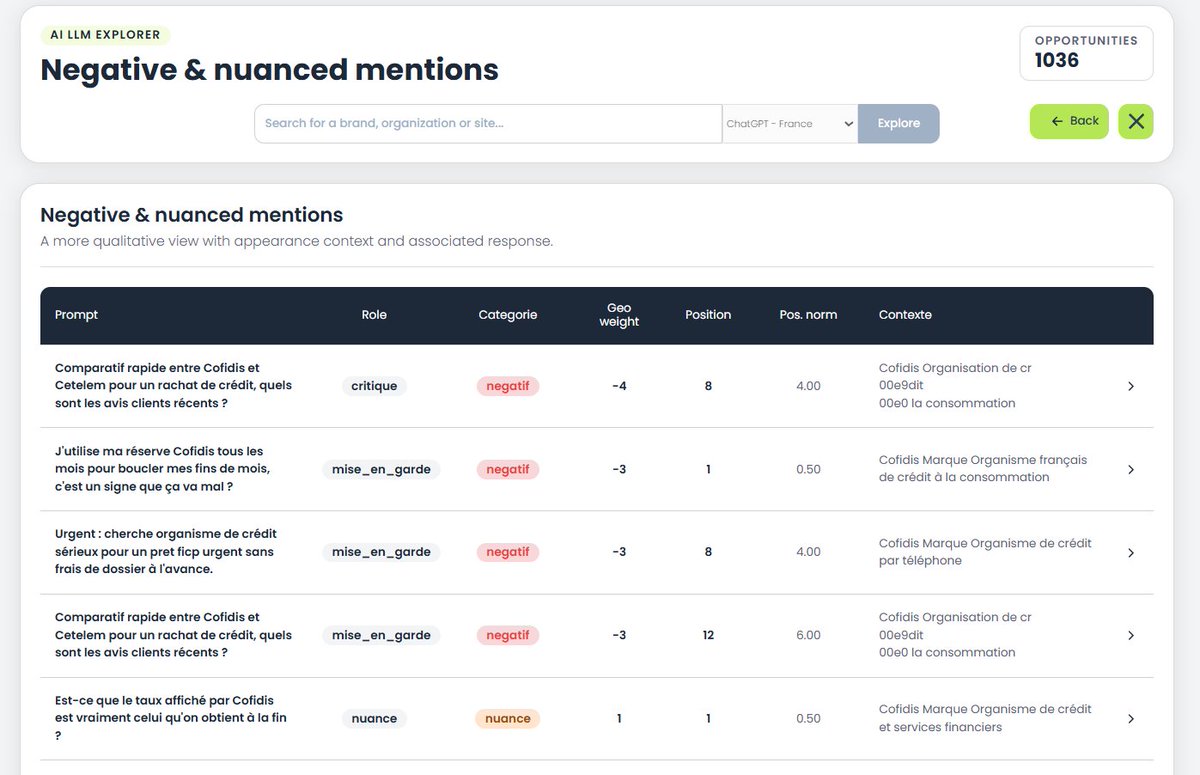Image resolution: width=1200 pixels, height=775 pixels.
Task: Click prompt 'J'utilise ma réserve Cofidis tous les mois'
Action: pyautogui.click(x=163, y=469)
